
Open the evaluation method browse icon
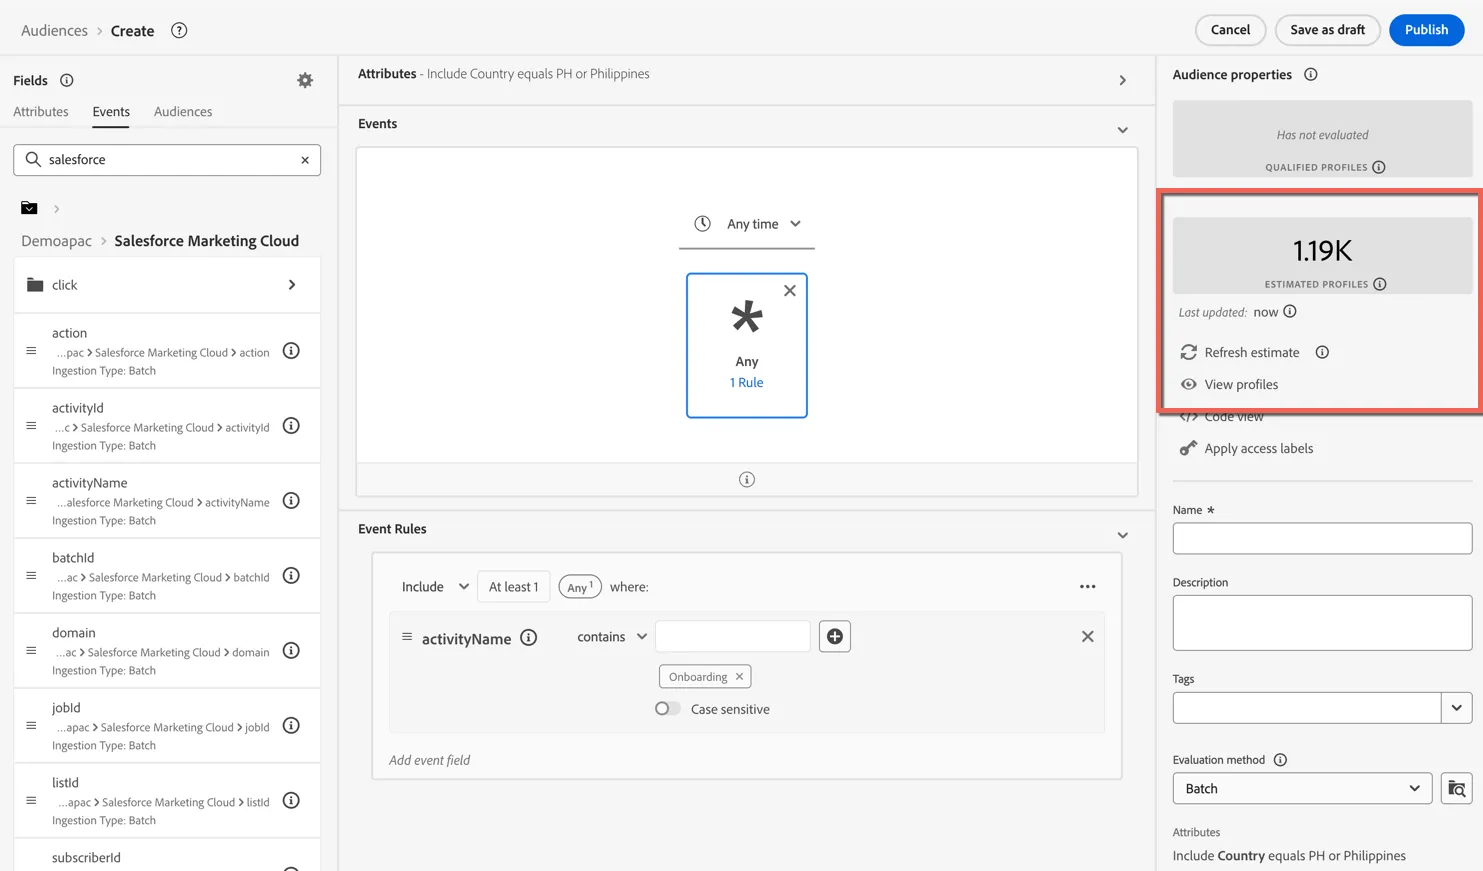click(1457, 789)
